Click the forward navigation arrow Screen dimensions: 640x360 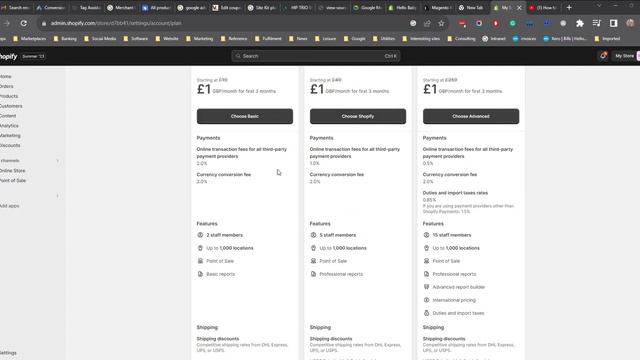pyautogui.click(x=7, y=23)
